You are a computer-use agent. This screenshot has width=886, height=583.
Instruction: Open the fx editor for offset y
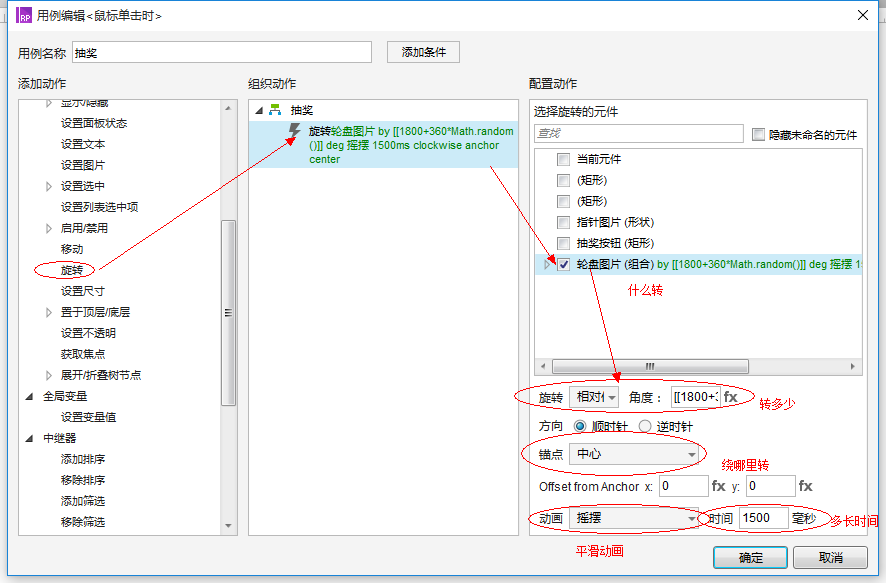tap(805, 486)
